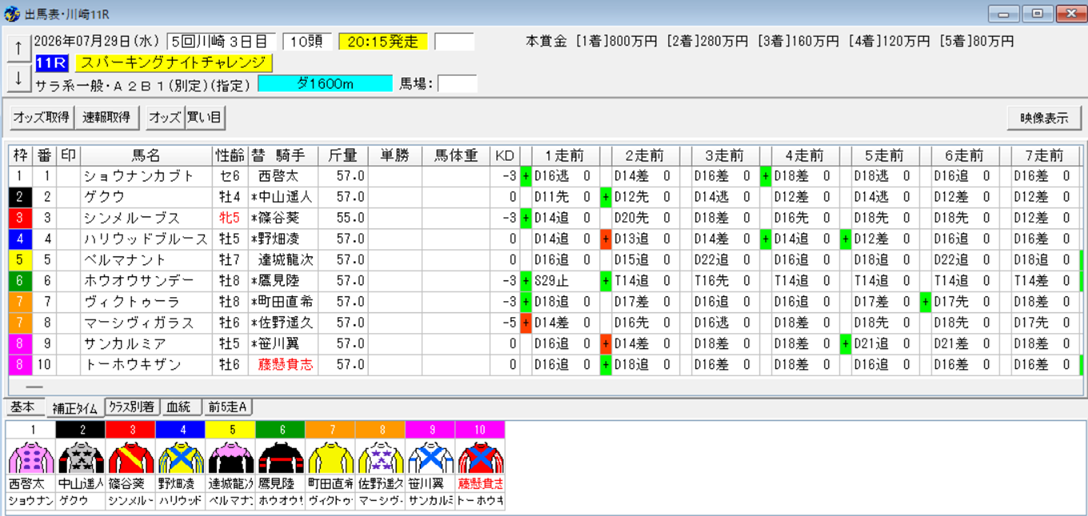This screenshot has height=516, width=1088.
Task: Go to next race with down arrow
Action: point(18,78)
